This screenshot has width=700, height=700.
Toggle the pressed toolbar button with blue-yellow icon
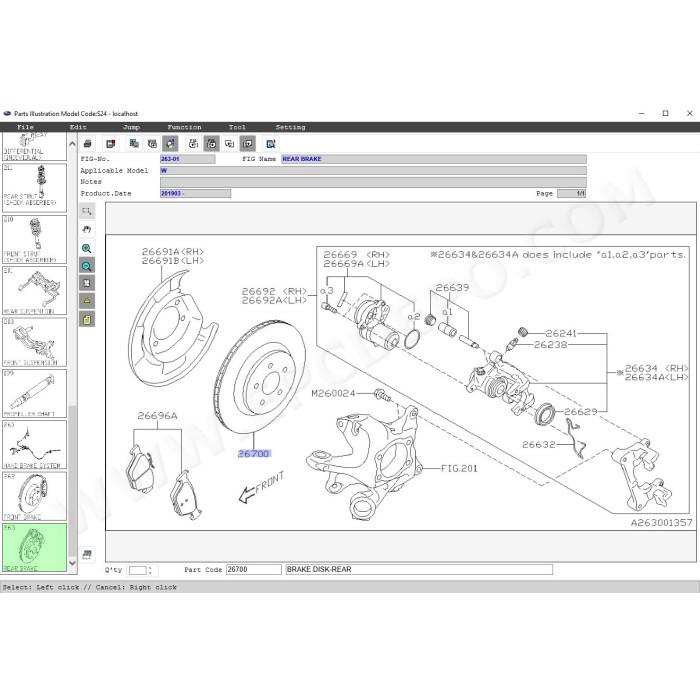tap(170, 144)
